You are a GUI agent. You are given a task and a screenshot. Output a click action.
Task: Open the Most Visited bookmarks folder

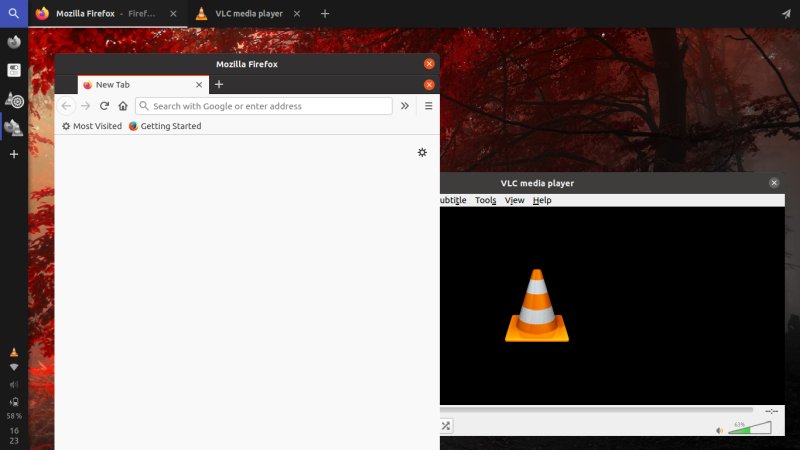coord(92,126)
